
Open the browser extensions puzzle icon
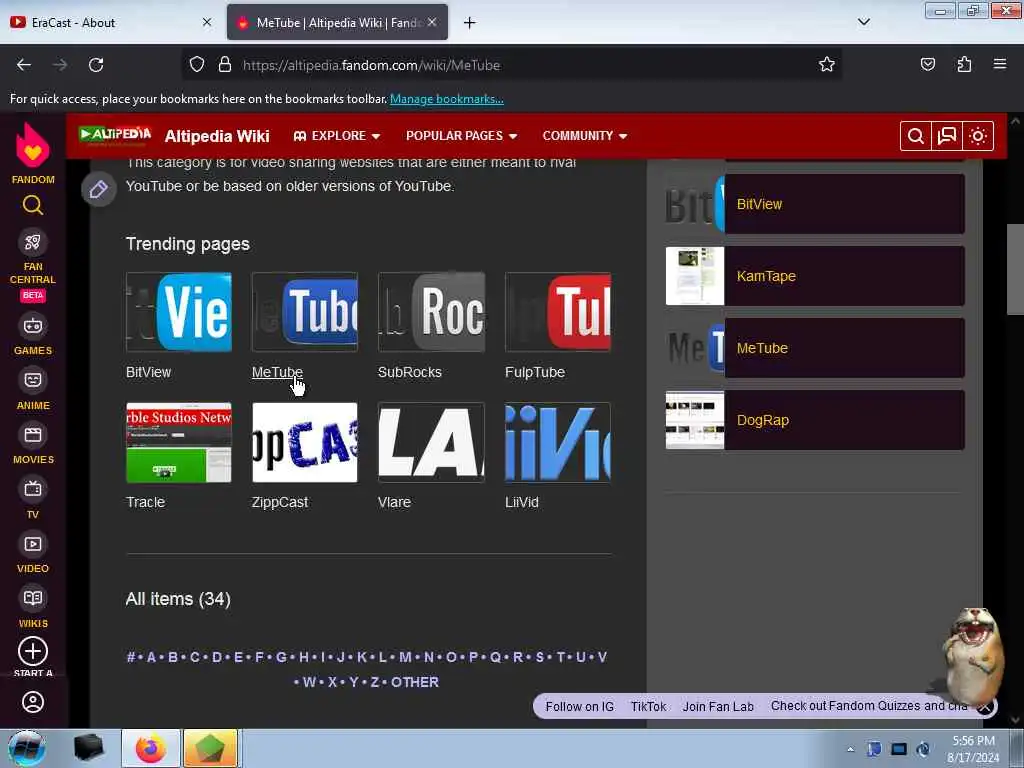(x=964, y=64)
